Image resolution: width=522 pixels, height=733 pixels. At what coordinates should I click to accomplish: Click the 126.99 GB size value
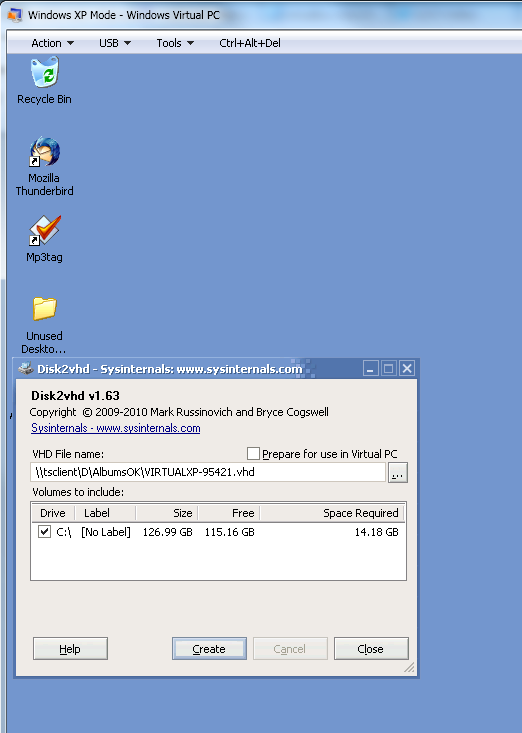[167, 532]
